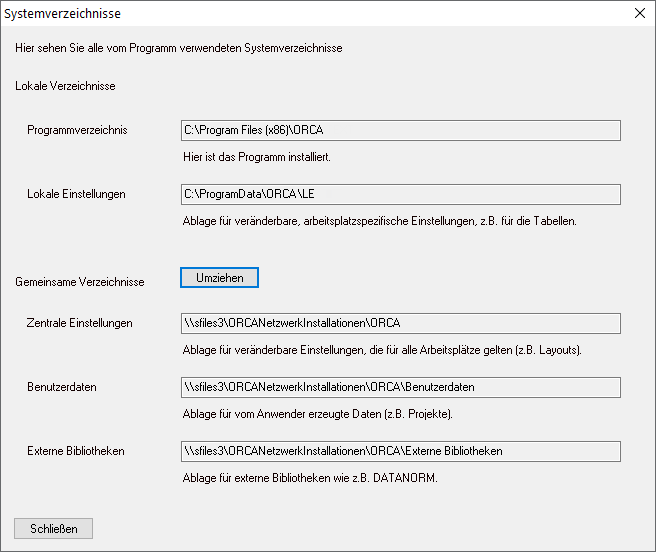This screenshot has height=552, width=656.
Task: Click the Lokale Verzeichnisse heading
Action: (x=65, y=86)
